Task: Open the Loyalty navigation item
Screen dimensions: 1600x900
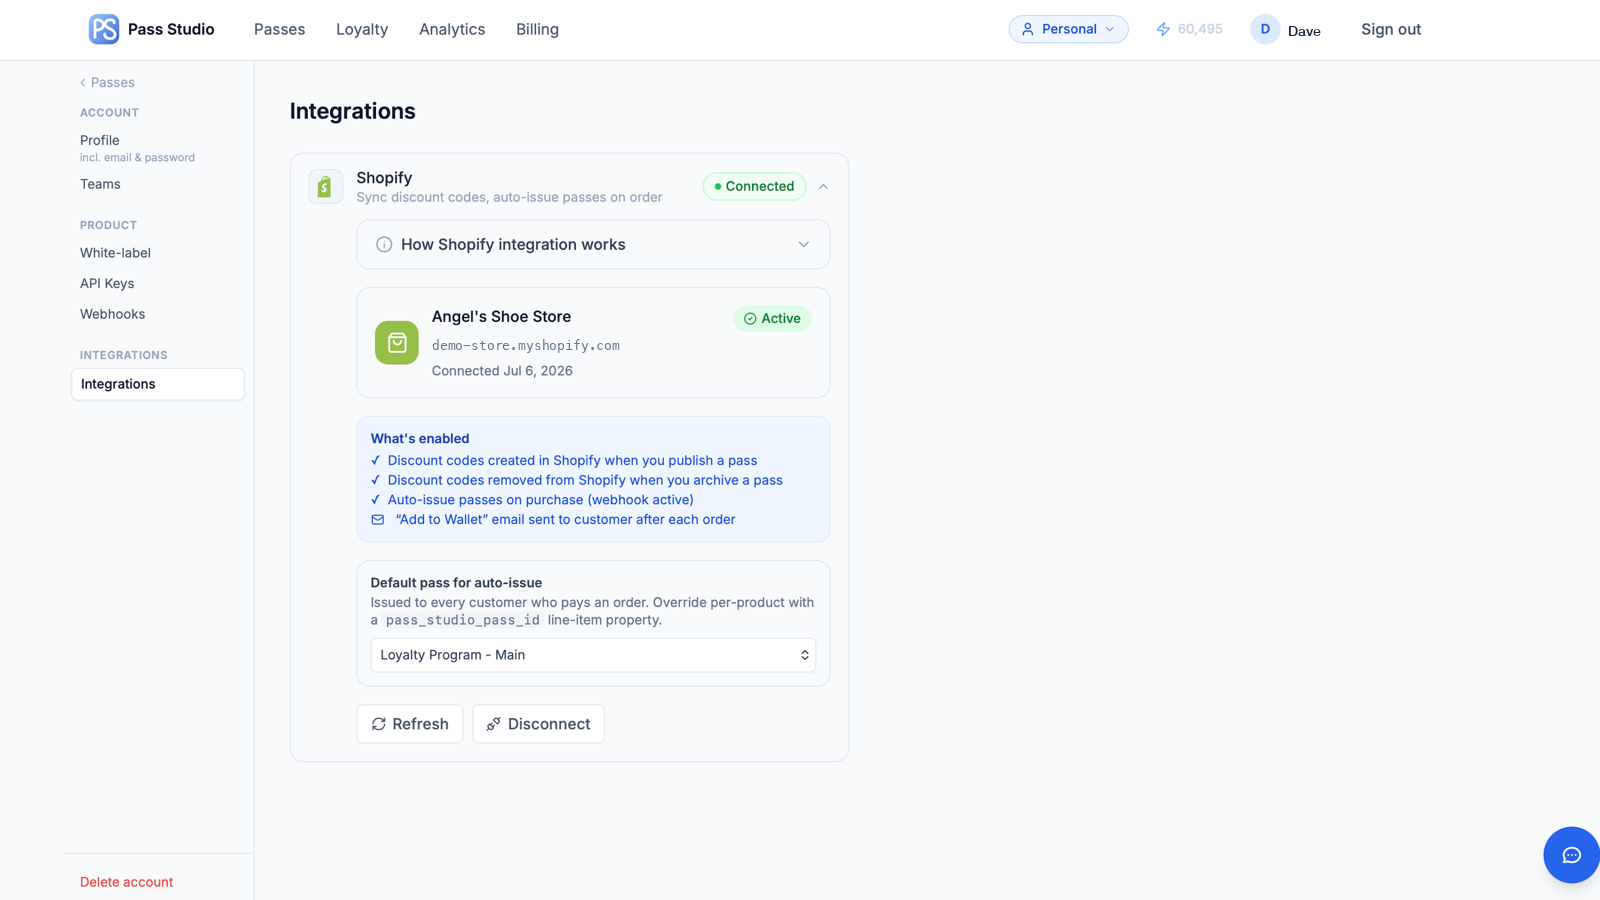Action: click(362, 29)
